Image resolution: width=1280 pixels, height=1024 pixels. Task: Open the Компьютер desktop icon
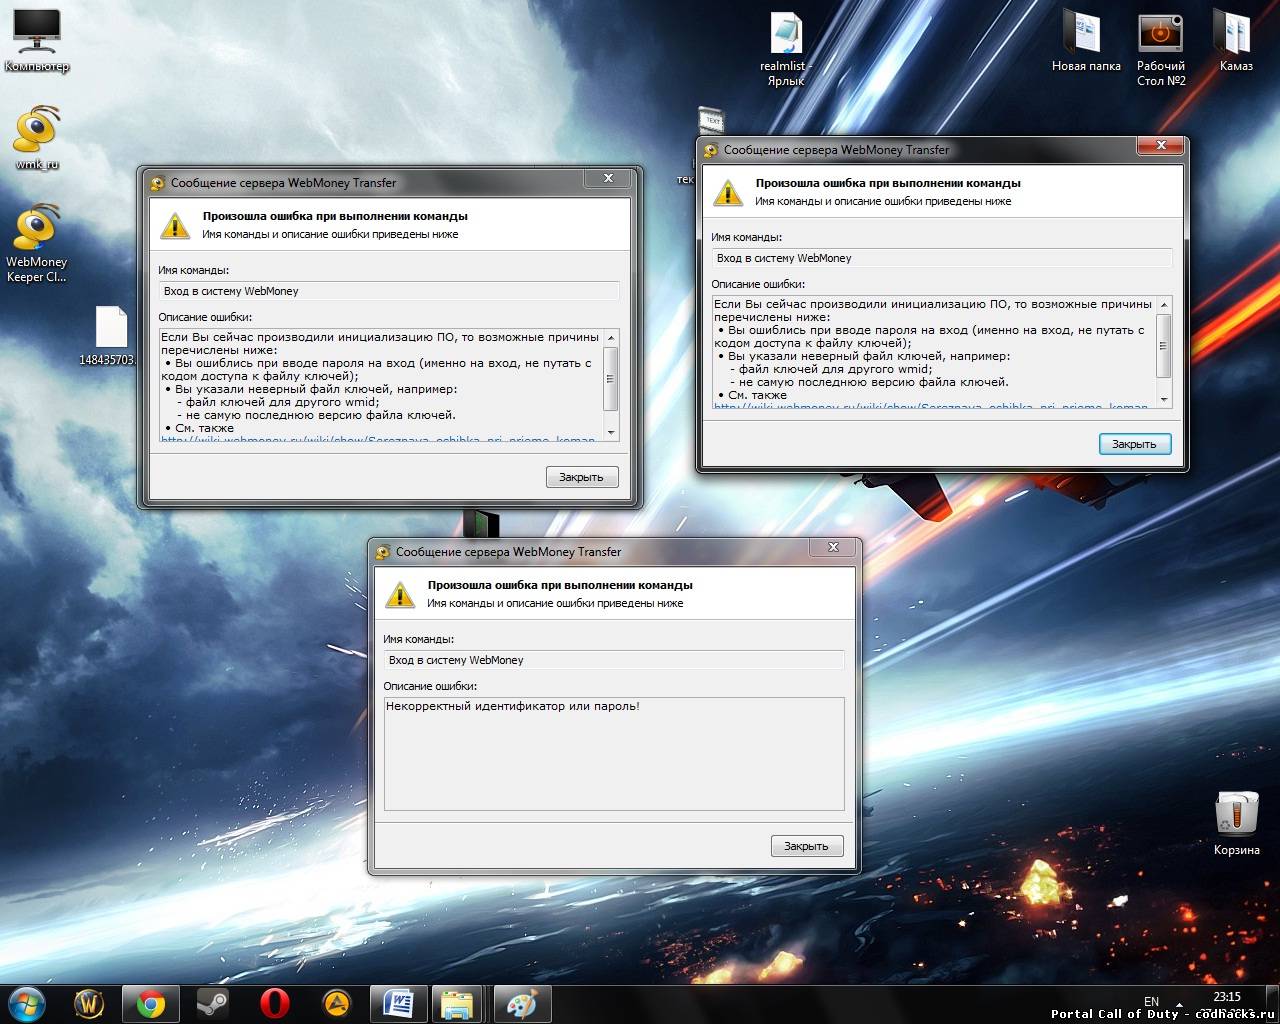37,40
